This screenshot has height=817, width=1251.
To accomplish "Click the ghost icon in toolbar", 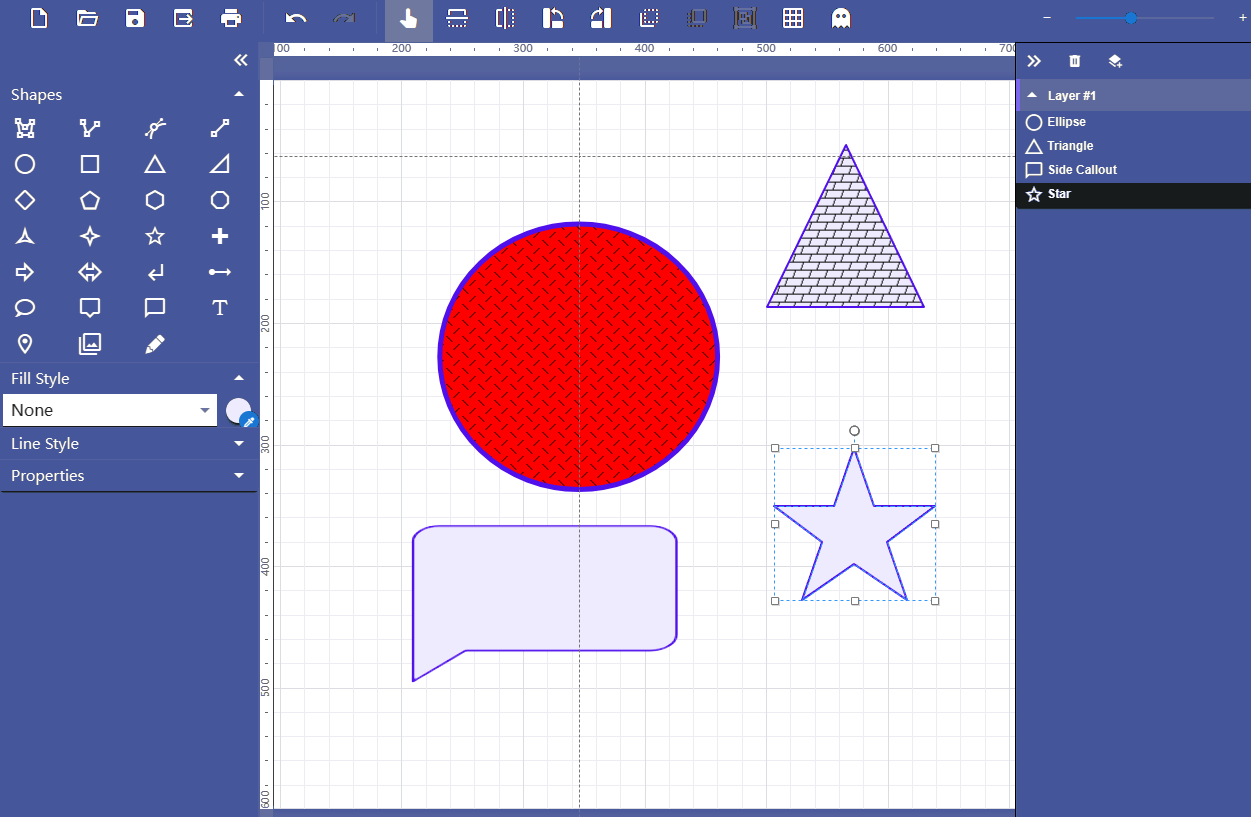I will 841,18.
